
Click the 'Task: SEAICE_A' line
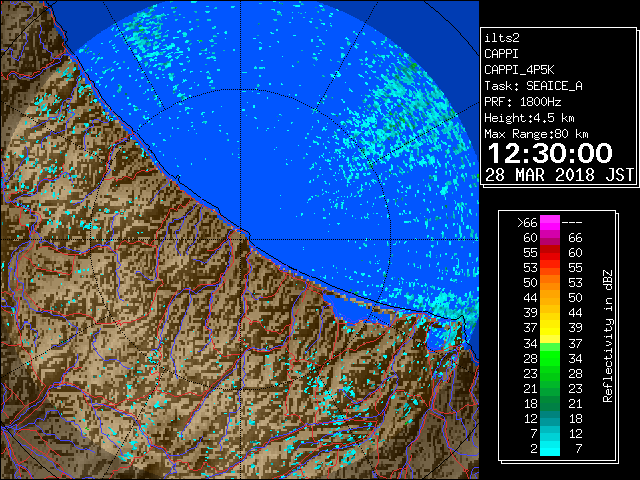533,86
